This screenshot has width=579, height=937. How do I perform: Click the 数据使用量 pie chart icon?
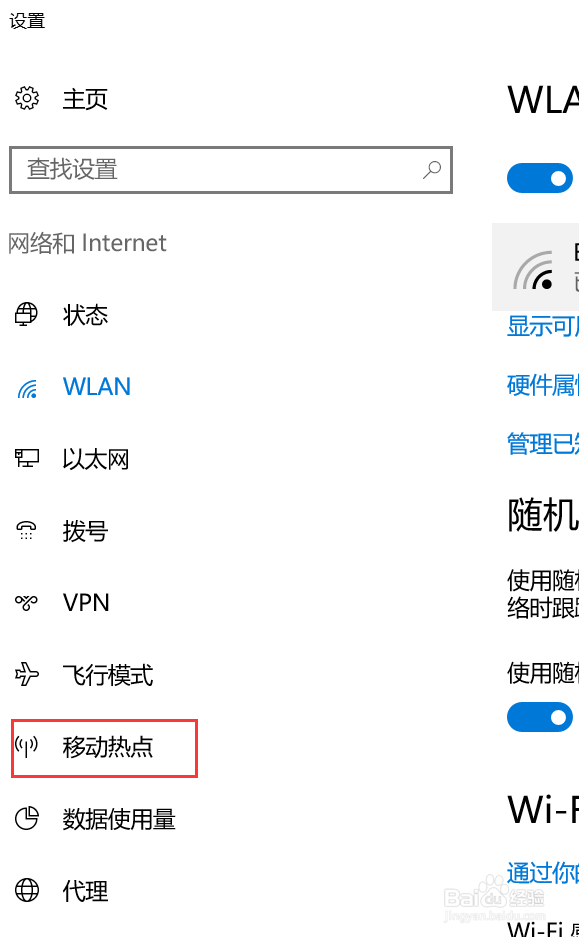tap(27, 819)
